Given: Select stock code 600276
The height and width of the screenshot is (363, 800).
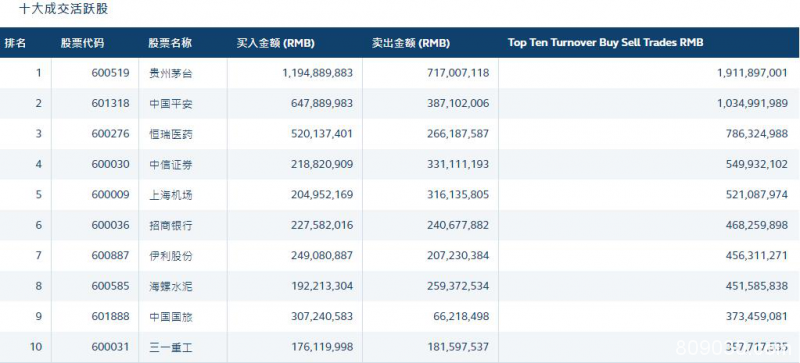Looking at the screenshot, I should pyautogui.click(x=111, y=134).
